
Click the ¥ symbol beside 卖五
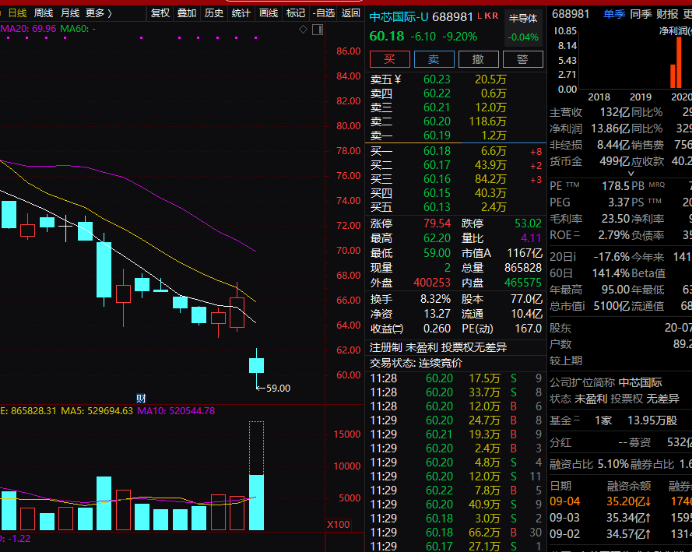click(x=398, y=79)
